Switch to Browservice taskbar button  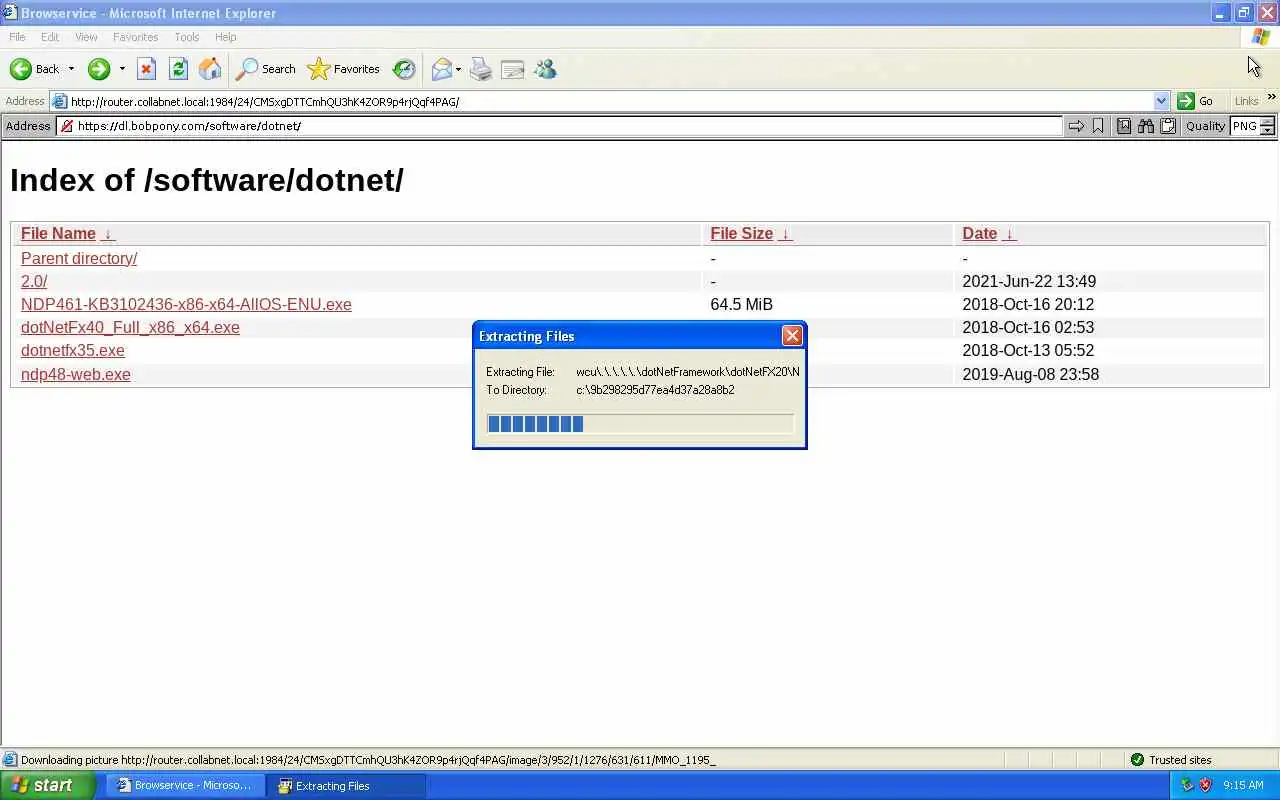pyautogui.click(x=185, y=786)
